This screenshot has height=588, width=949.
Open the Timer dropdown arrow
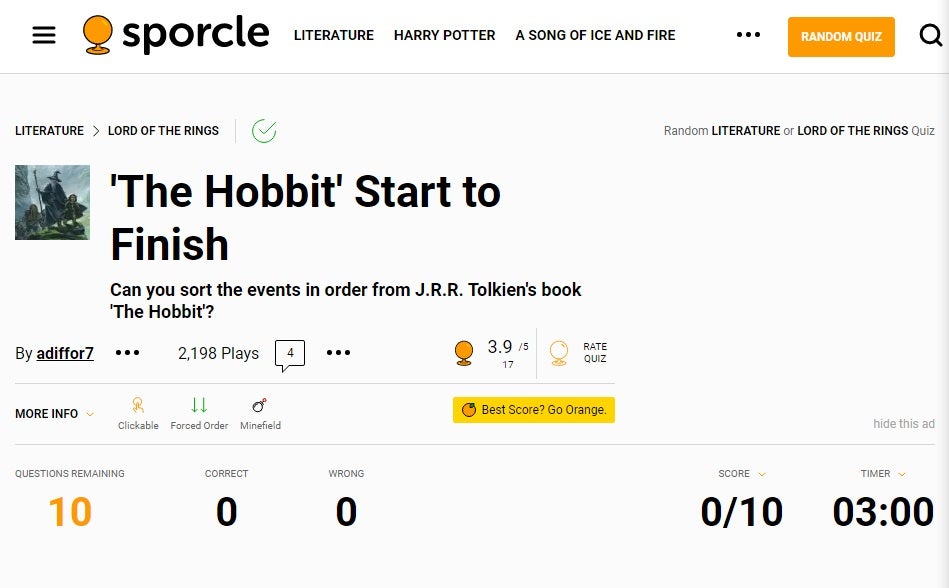[902, 474]
